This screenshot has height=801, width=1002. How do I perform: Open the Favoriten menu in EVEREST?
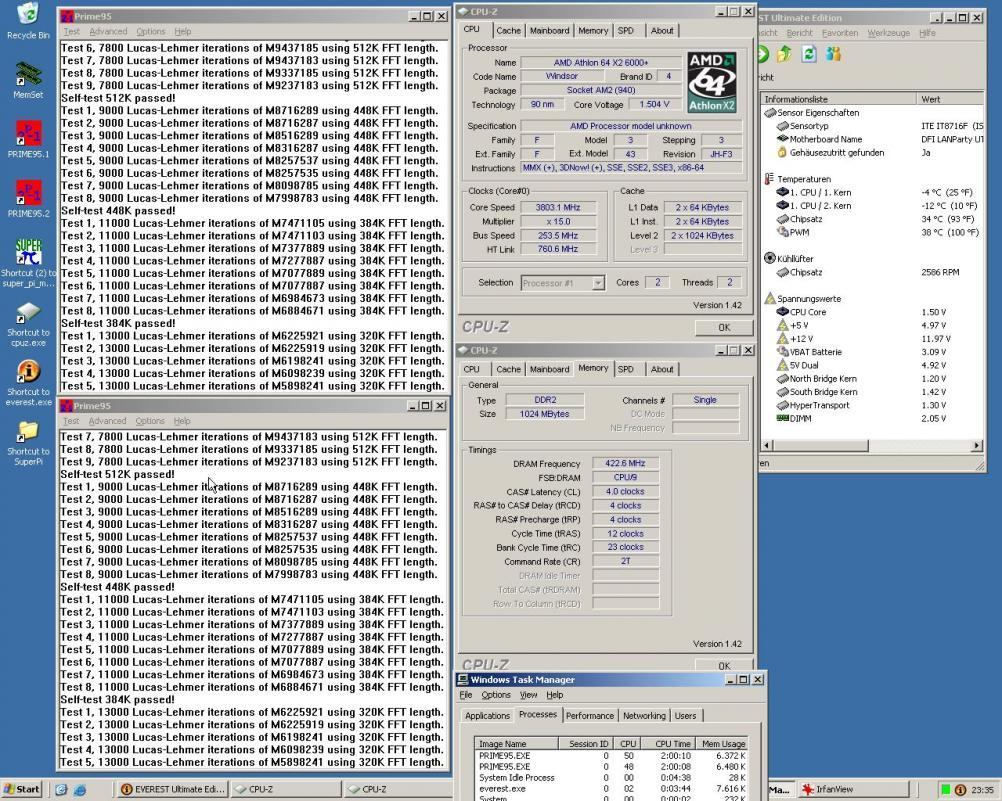pyautogui.click(x=840, y=33)
